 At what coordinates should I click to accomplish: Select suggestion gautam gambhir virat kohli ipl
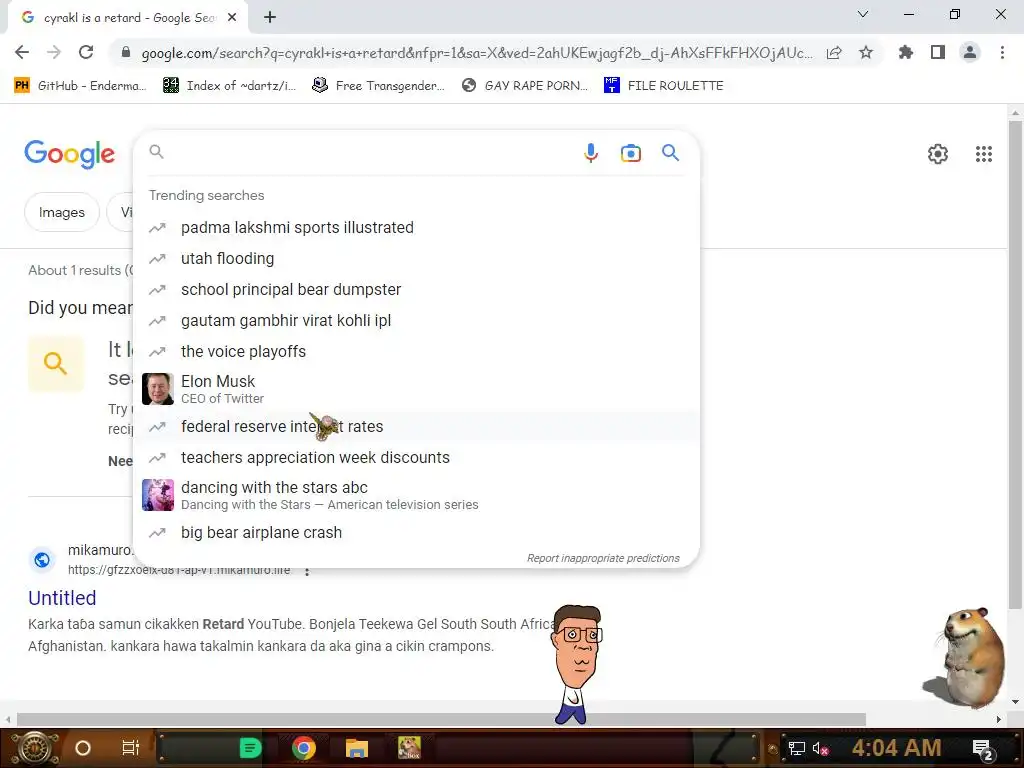click(417, 321)
